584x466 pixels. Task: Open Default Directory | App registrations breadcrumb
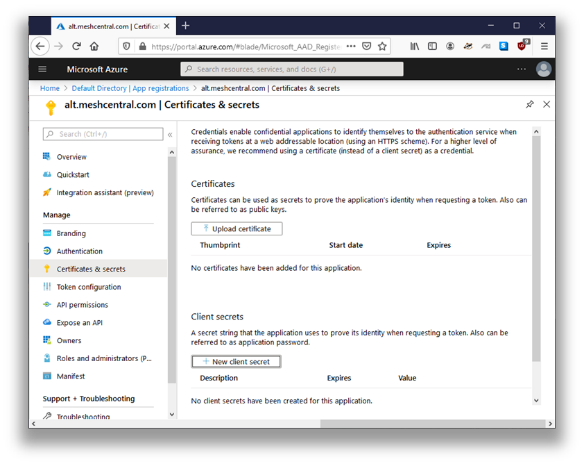(130, 88)
